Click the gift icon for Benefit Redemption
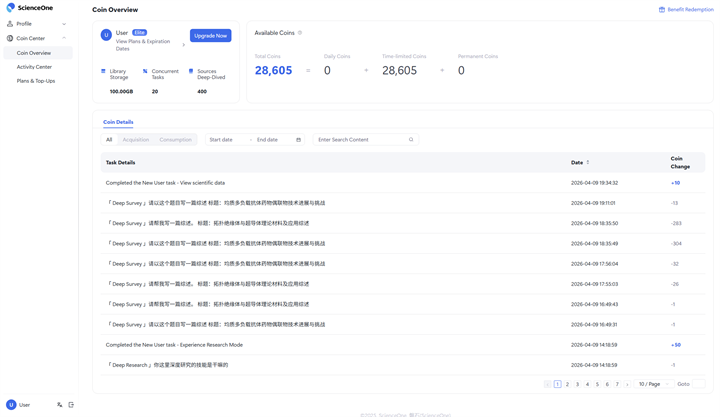720x417 pixels. click(661, 10)
